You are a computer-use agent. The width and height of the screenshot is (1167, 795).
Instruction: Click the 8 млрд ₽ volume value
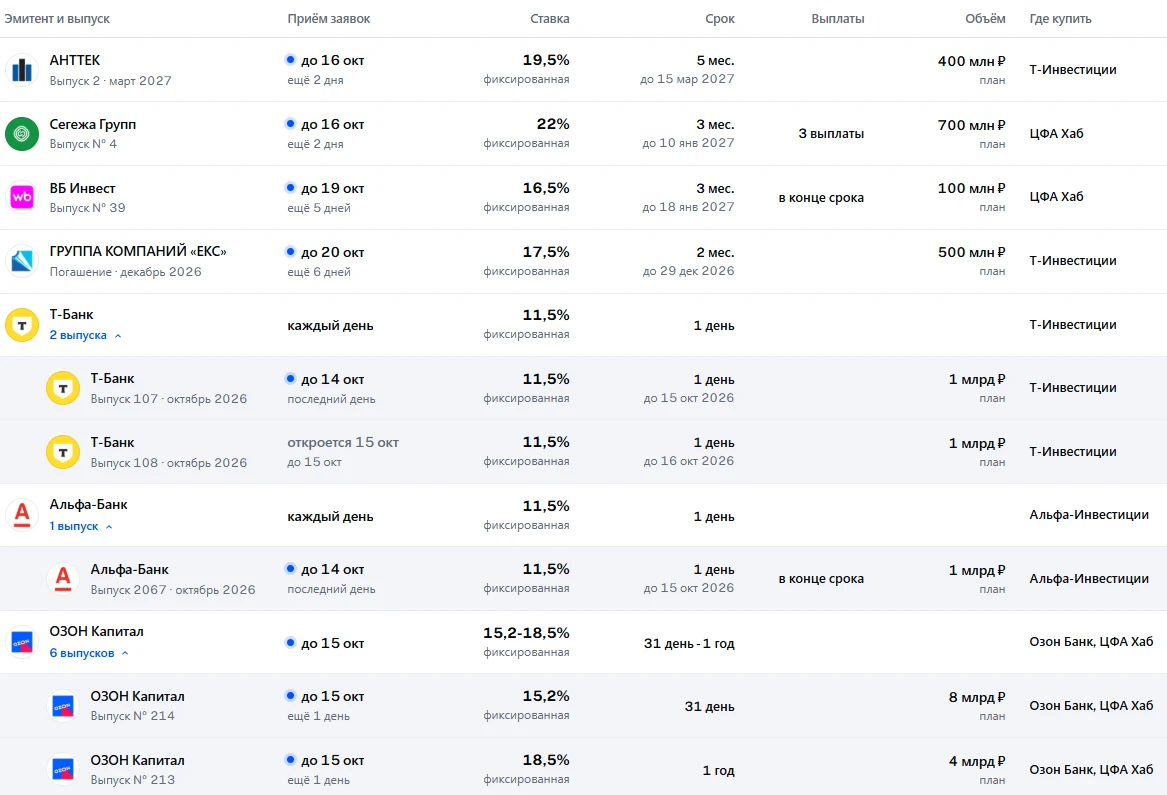point(976,697)
